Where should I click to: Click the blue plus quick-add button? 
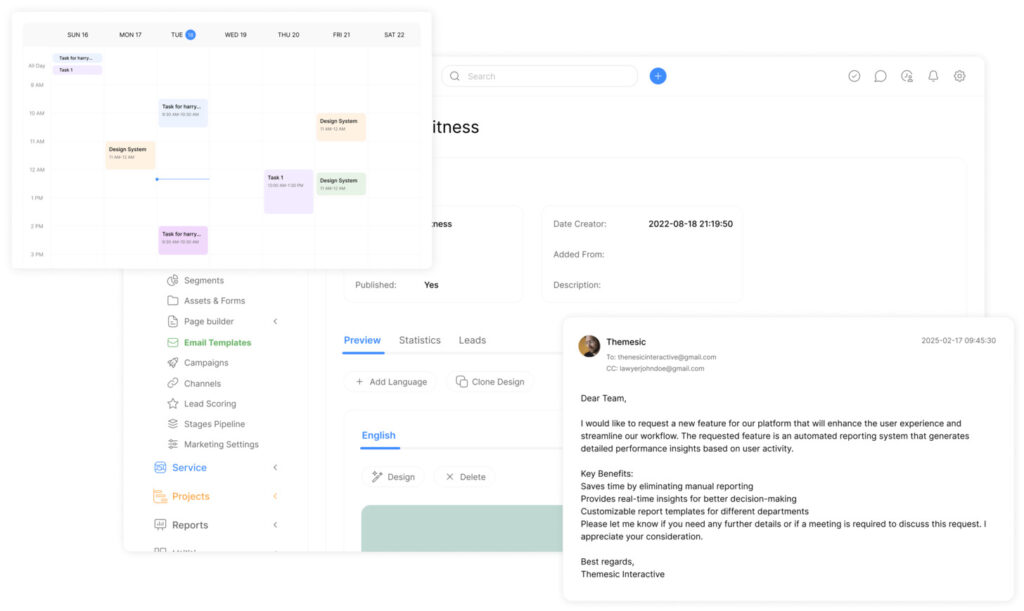point(657,76)
